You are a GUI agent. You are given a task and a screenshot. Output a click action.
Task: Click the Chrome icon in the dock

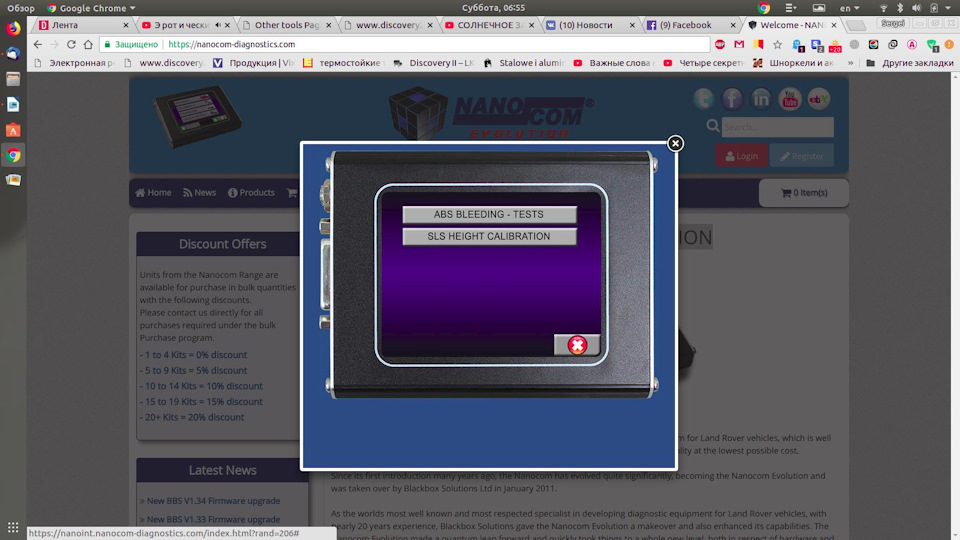pos(13,155)
